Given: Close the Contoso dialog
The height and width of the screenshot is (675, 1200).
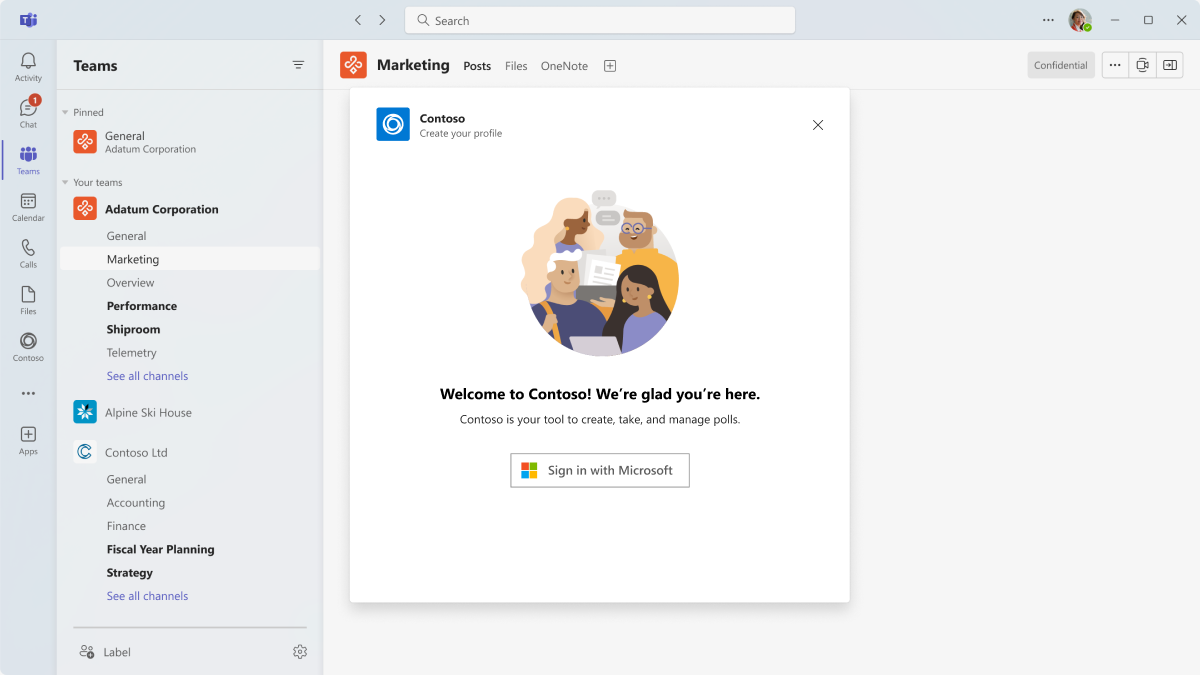Looking at the screenshot, I should [818, 125].
